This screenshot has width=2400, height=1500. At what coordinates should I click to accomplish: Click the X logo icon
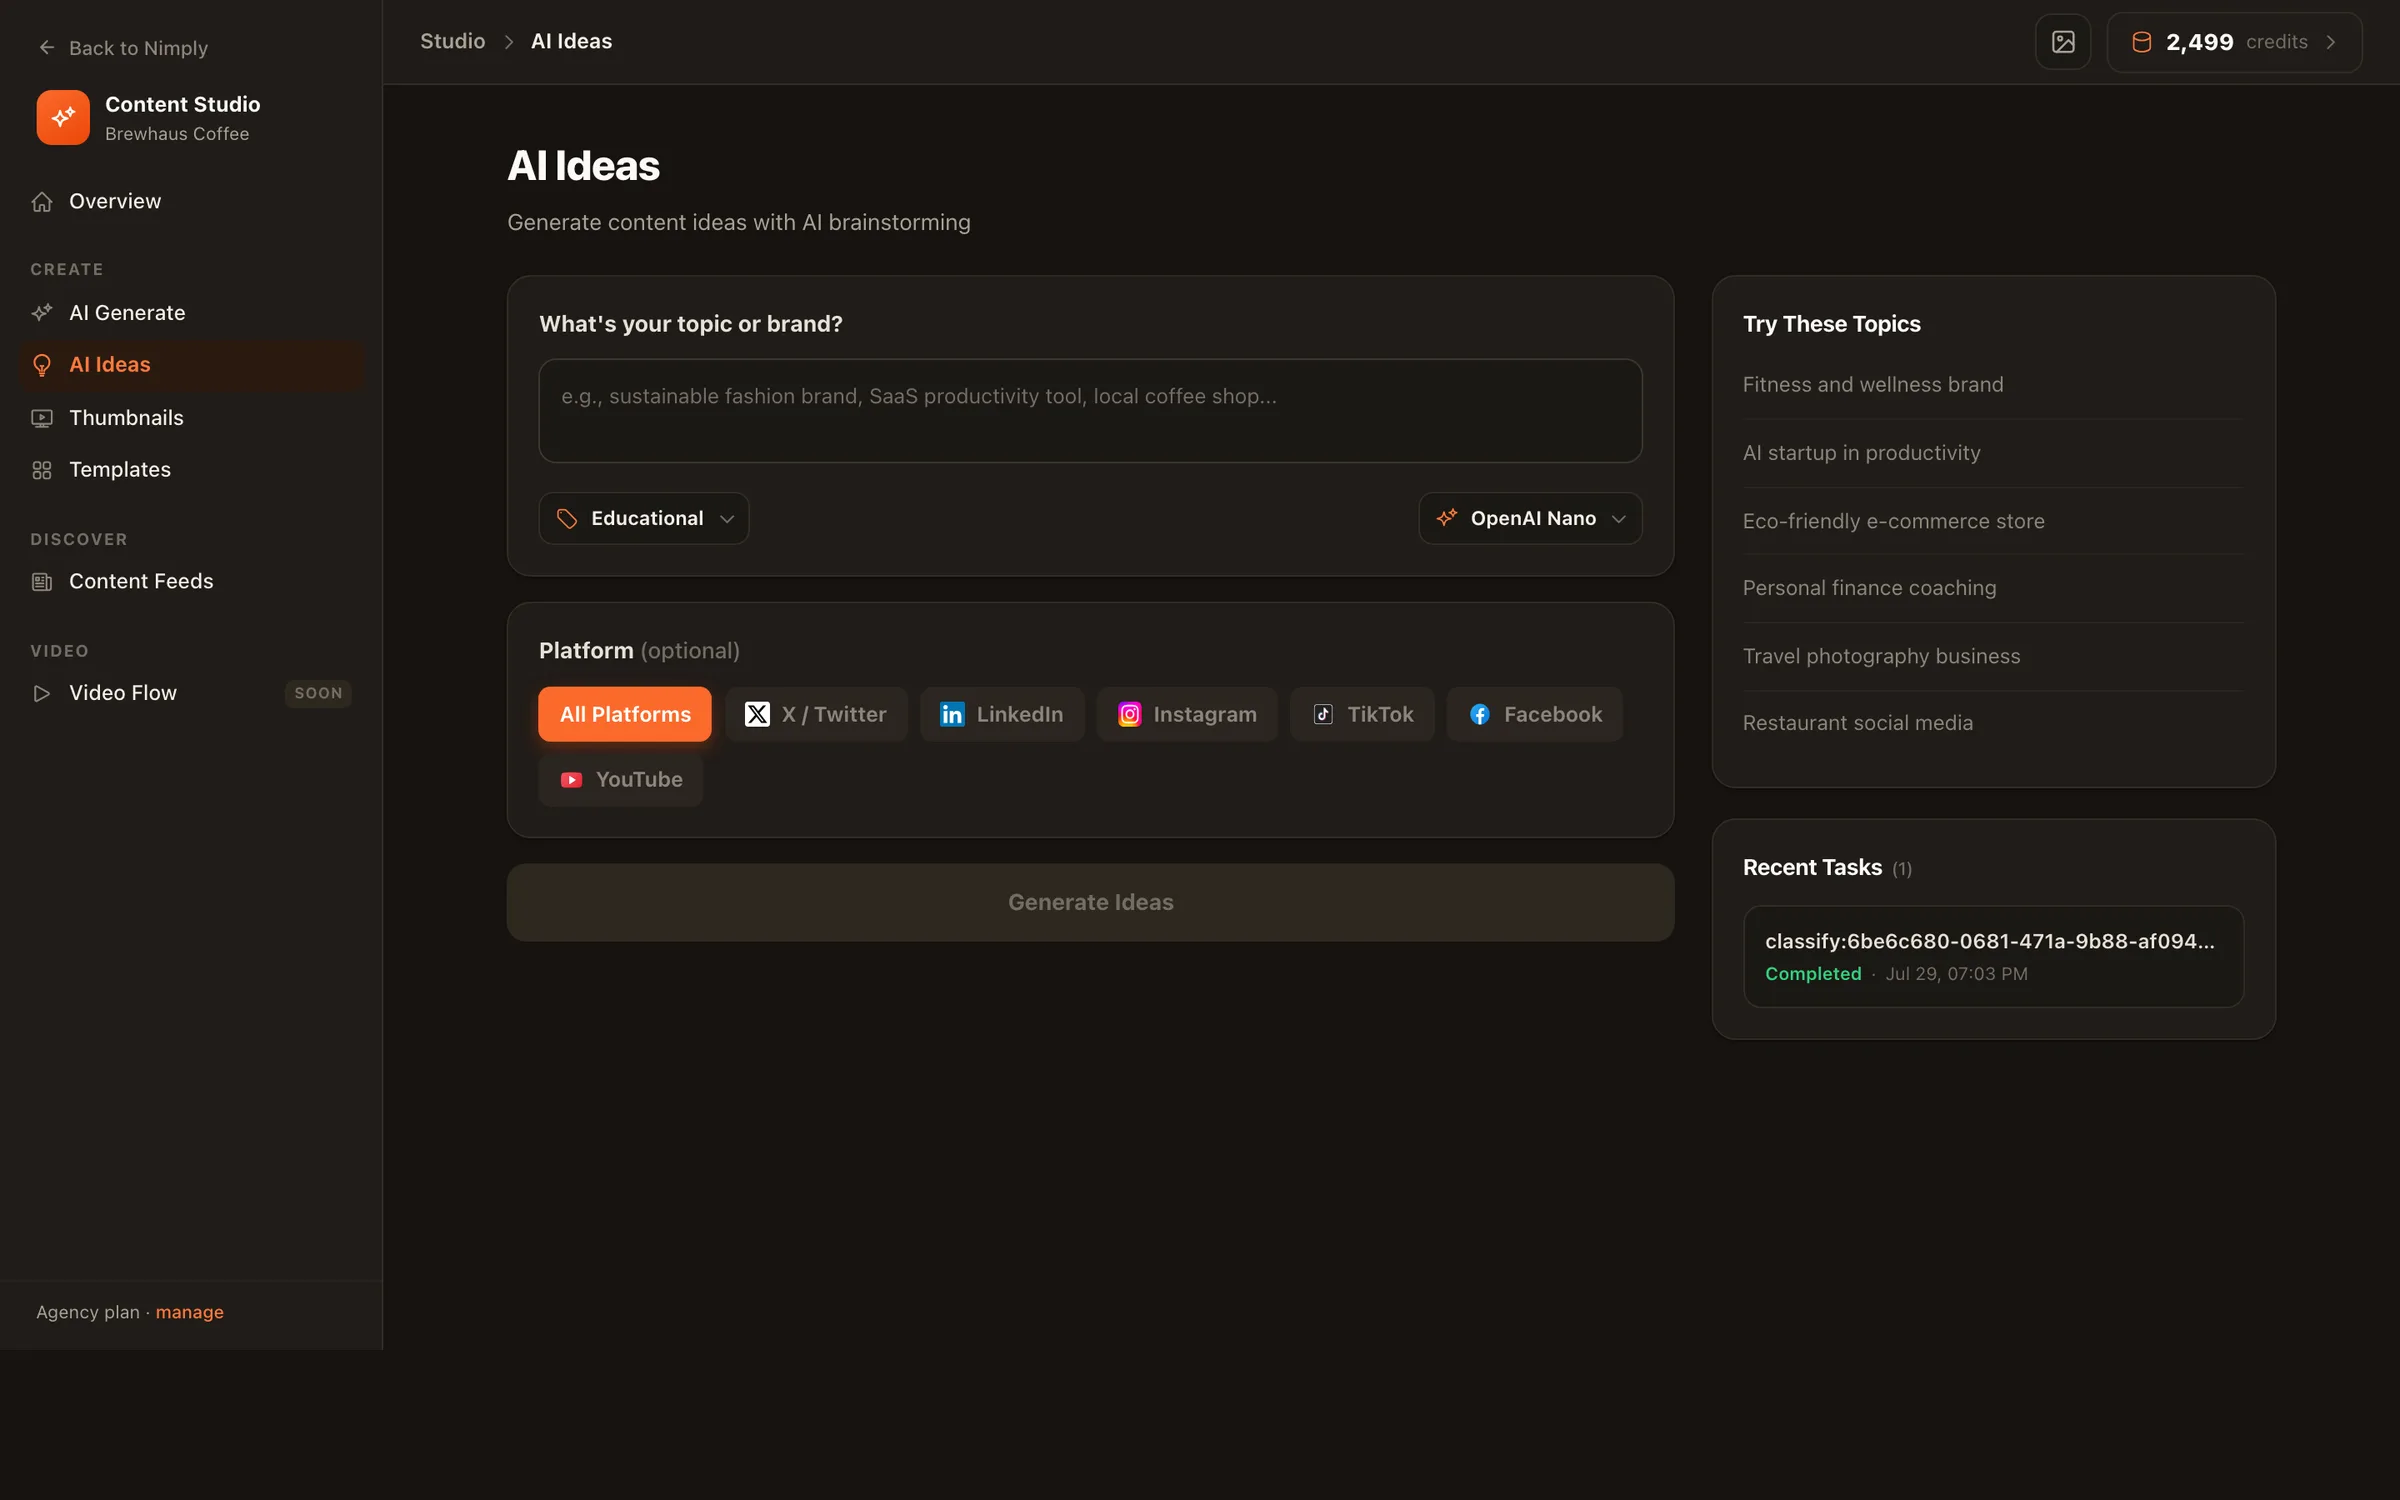pyautogui.click(x=757, y=714)
